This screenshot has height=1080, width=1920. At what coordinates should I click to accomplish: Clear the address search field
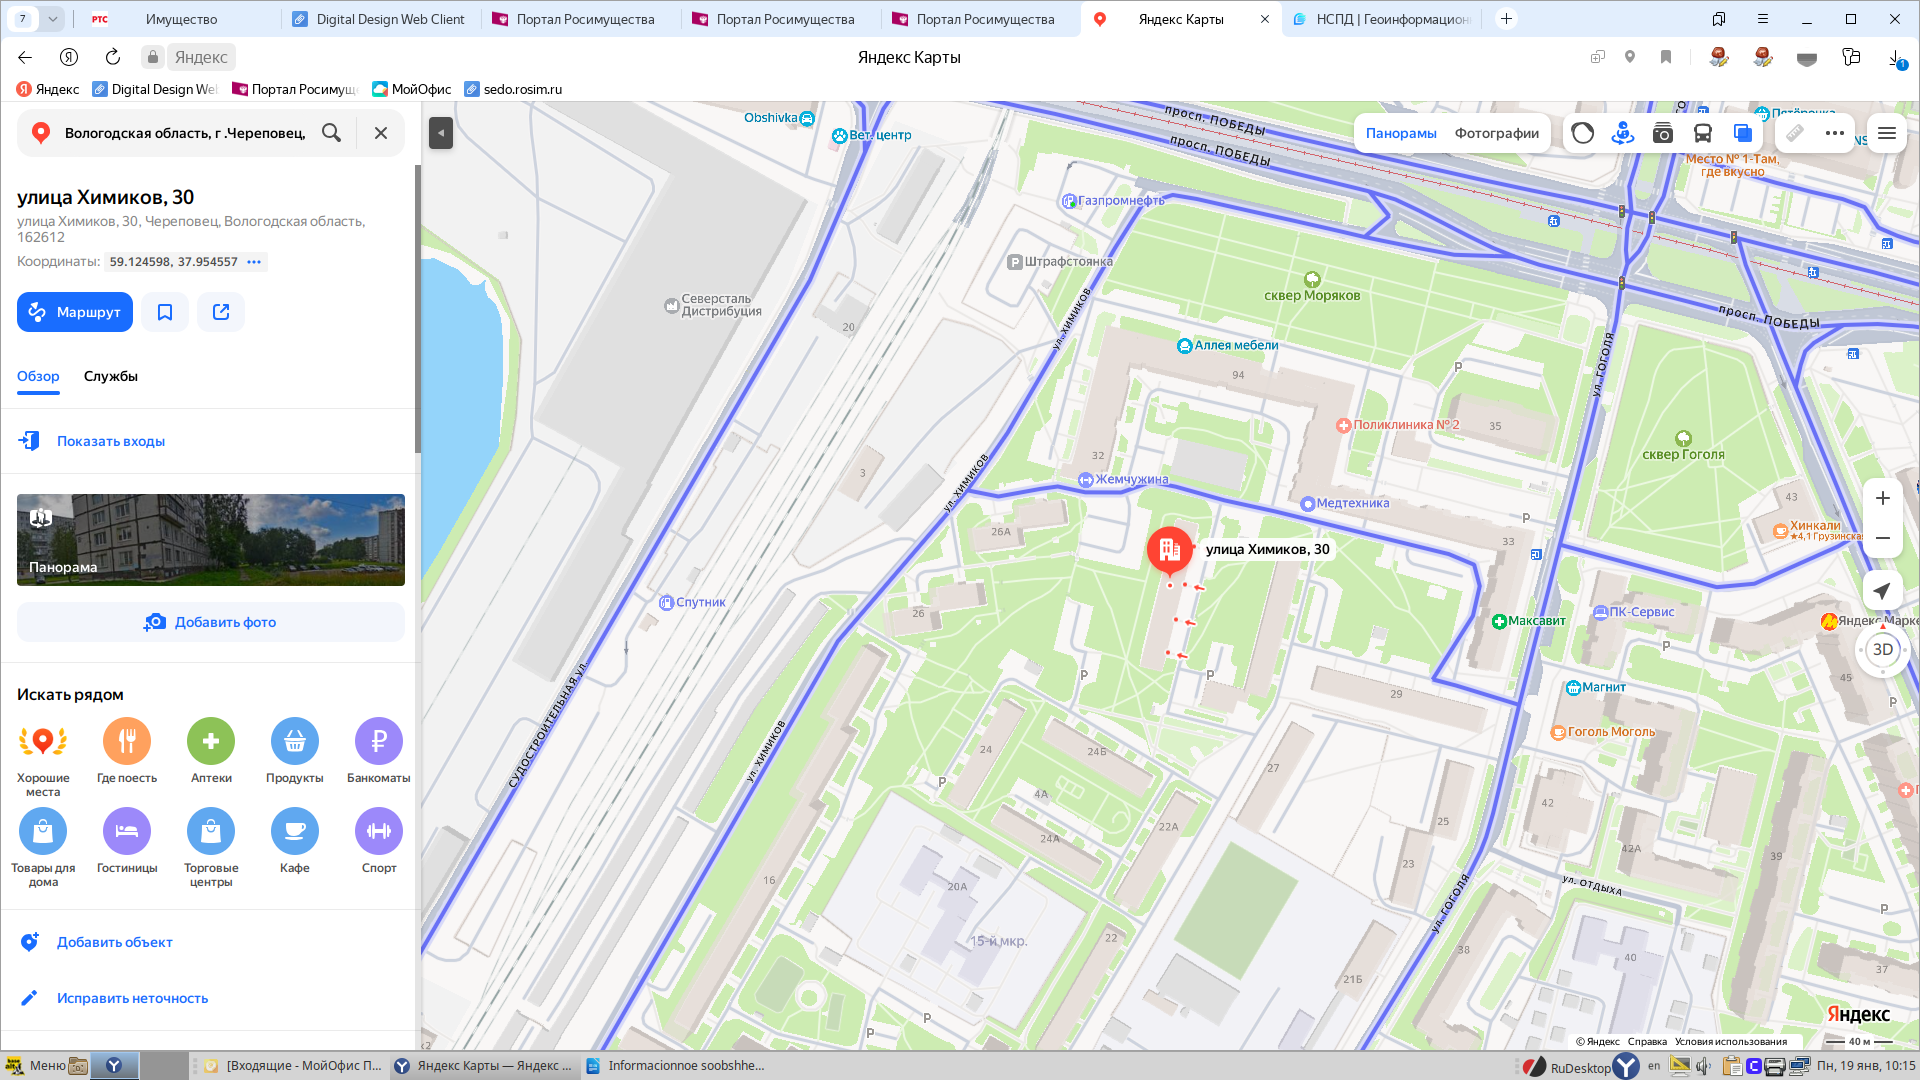(x=381, y=133)
